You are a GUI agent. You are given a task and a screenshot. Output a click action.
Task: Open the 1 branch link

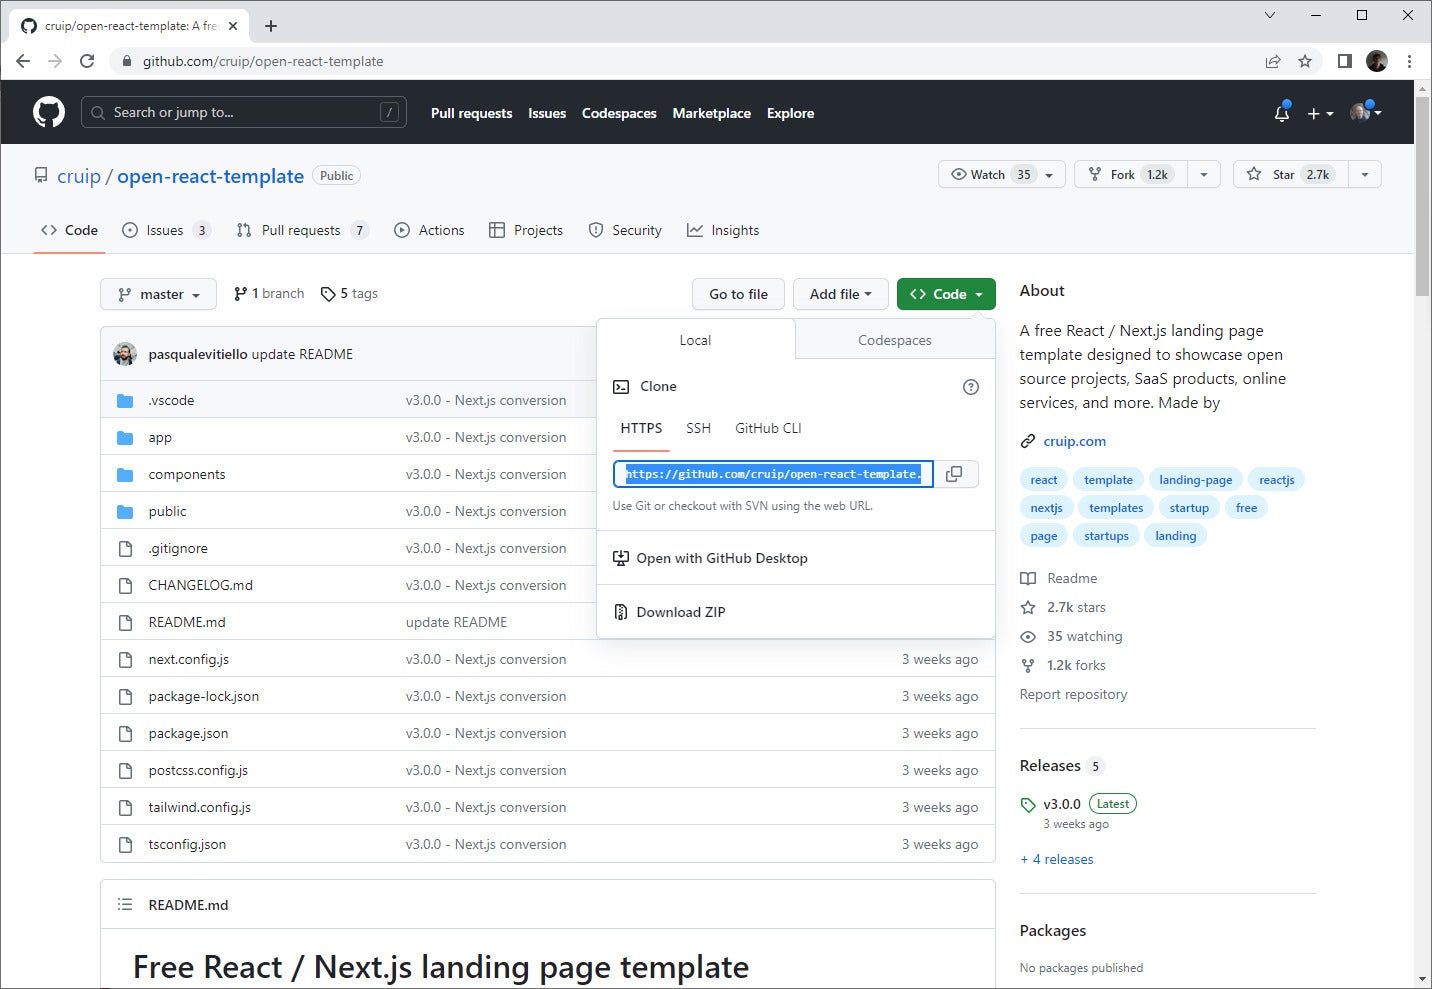click(269, 293)
